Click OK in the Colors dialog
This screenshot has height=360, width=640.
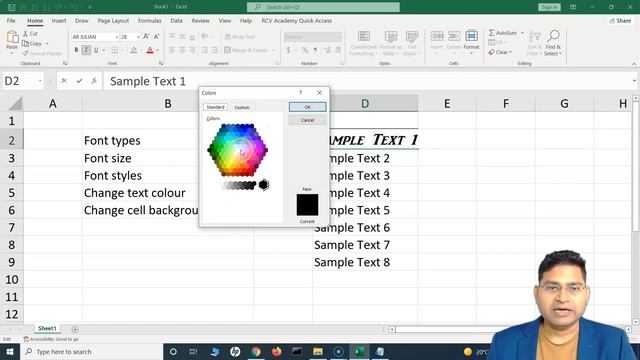307,107
